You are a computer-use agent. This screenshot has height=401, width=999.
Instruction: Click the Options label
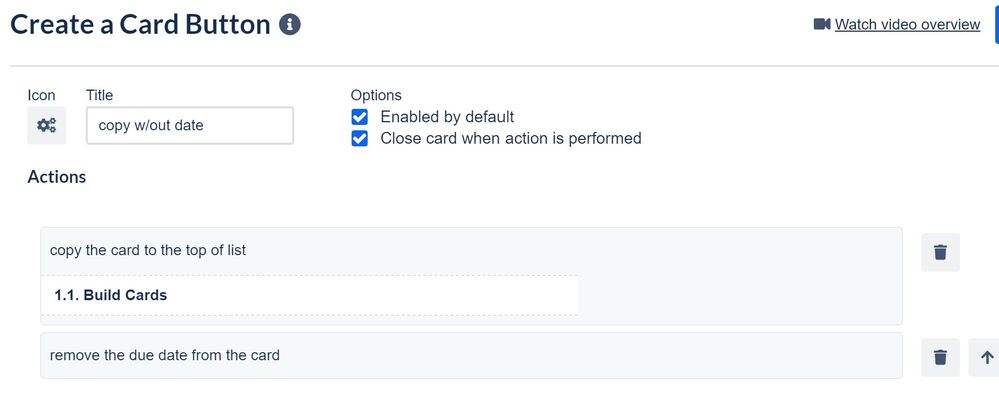pos(376,95)
